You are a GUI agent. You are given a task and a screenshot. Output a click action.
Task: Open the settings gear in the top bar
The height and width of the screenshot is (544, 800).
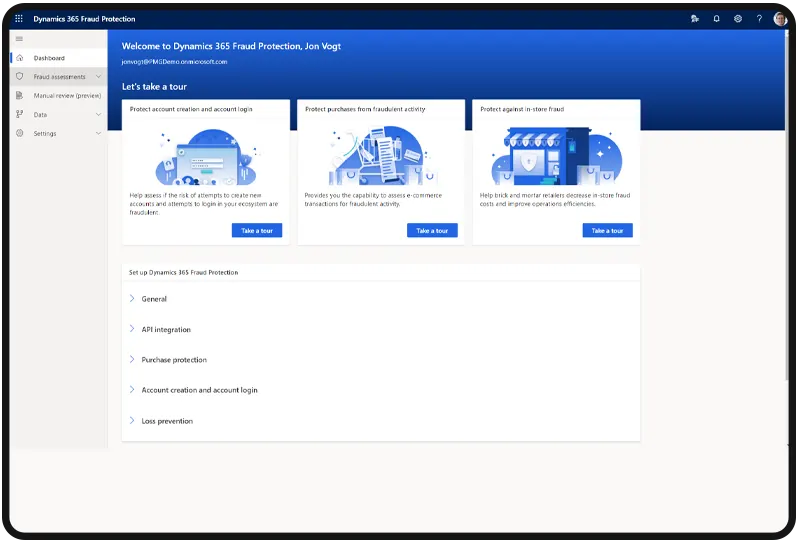click(738, 18)
